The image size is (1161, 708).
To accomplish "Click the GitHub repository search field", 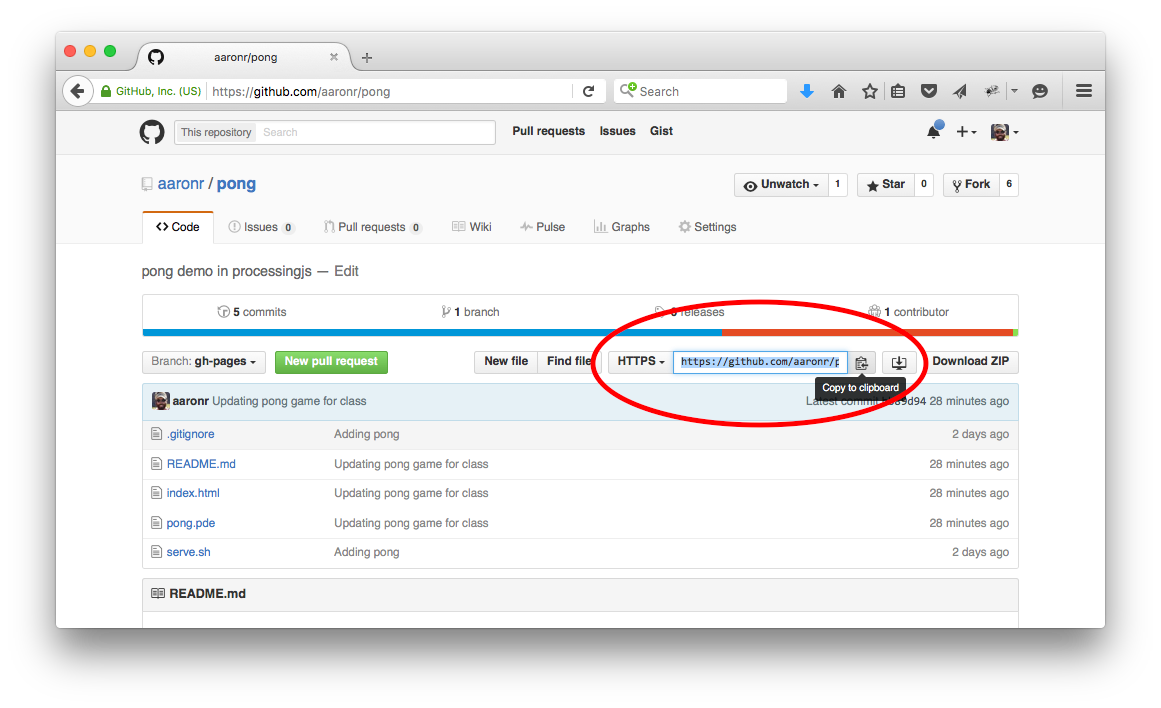I will [x=375, y=132].
